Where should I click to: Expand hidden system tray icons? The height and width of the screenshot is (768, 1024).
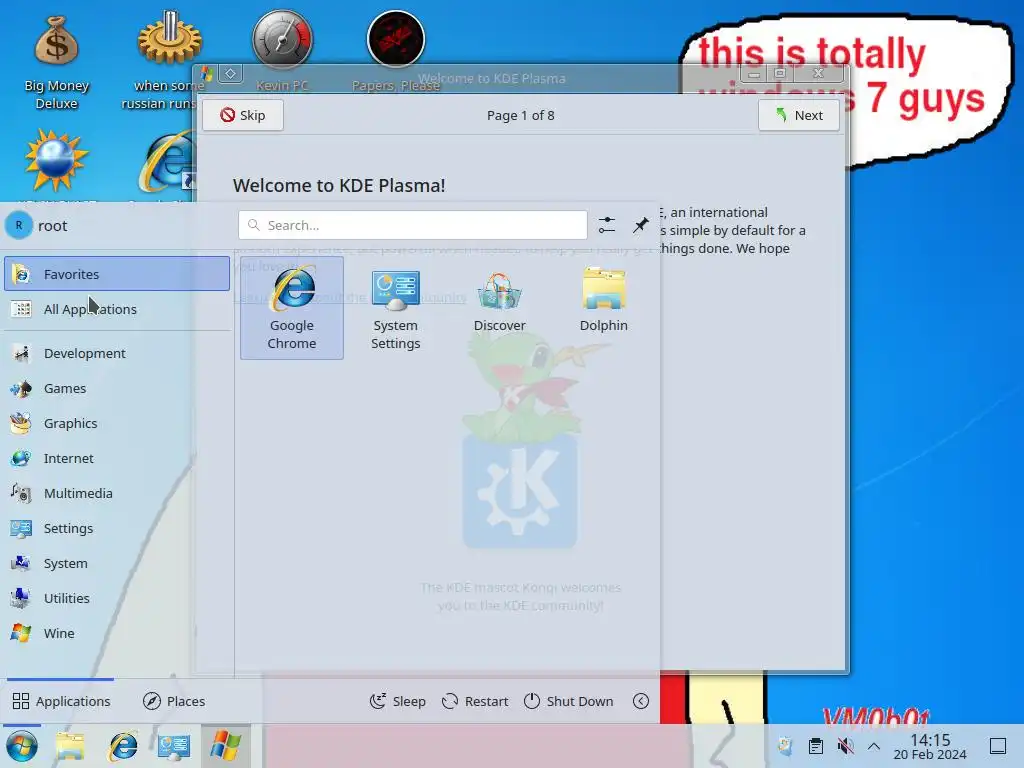point(874,746)
